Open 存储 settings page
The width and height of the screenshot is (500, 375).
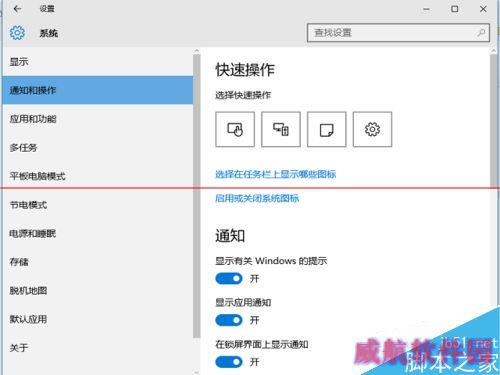97,262
